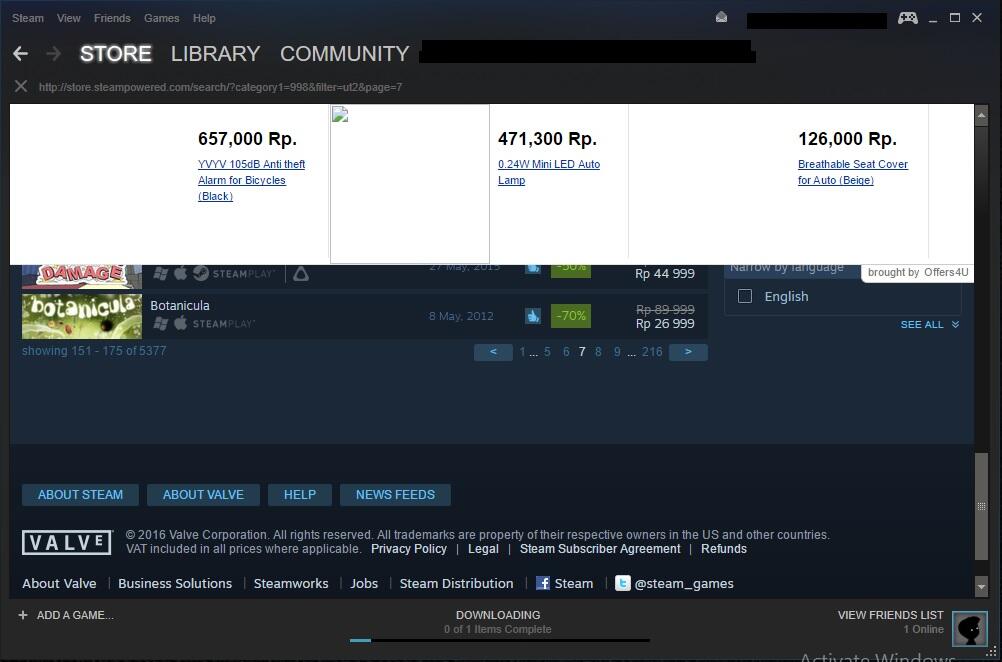This screenshot has height=662, width=1002.
Task: Go to results page 1
Action: pos(522,352)
